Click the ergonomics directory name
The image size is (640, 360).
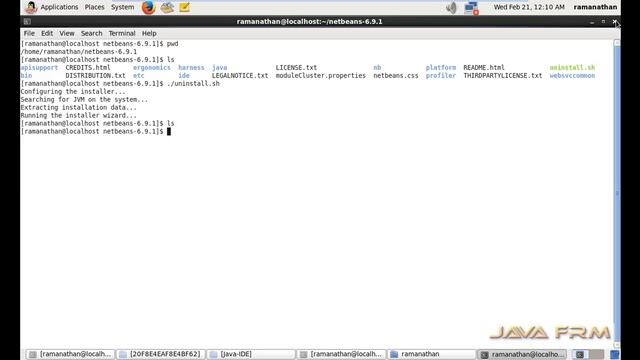(x=151, y=67)
